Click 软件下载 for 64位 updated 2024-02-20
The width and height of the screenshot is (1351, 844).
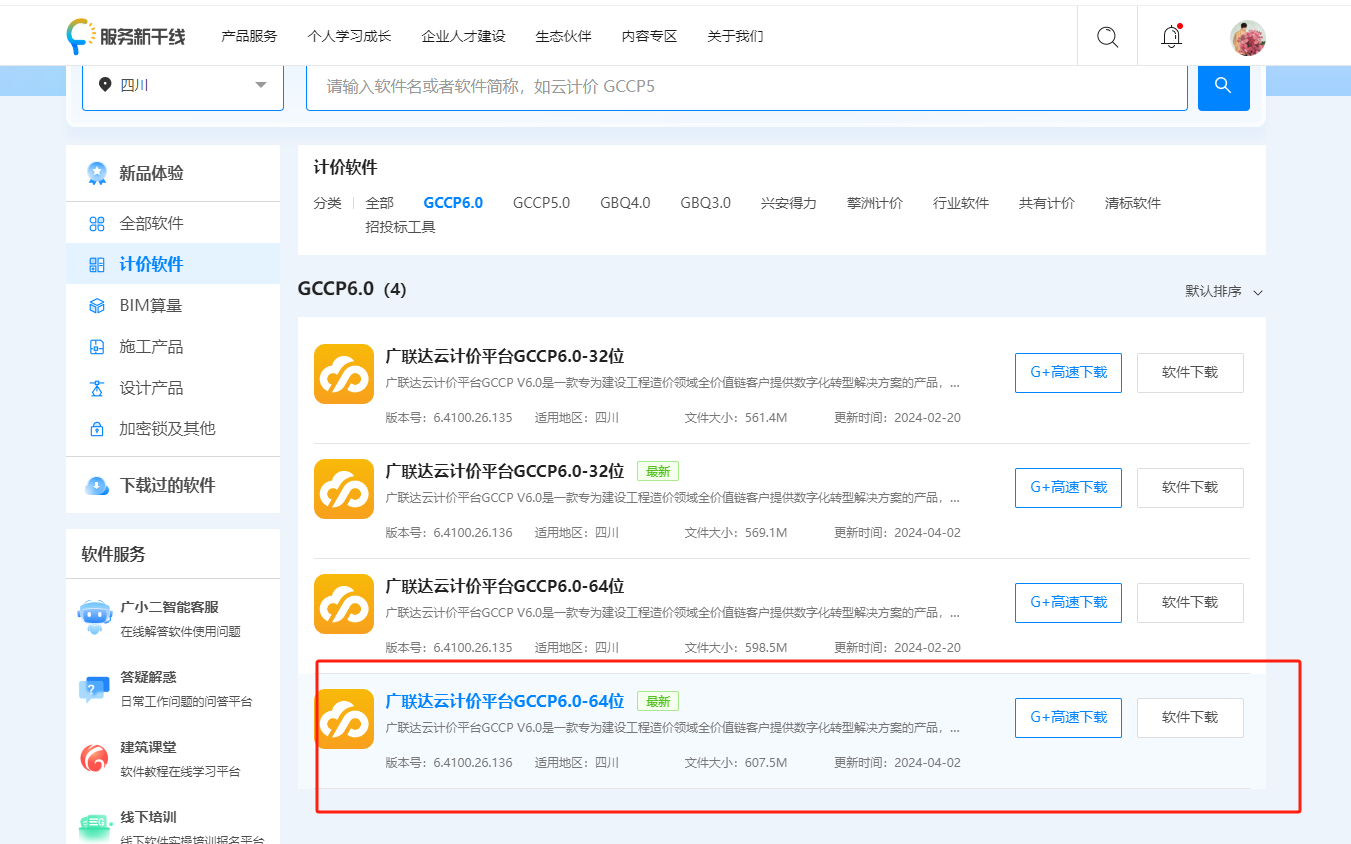coord(1190,602)
